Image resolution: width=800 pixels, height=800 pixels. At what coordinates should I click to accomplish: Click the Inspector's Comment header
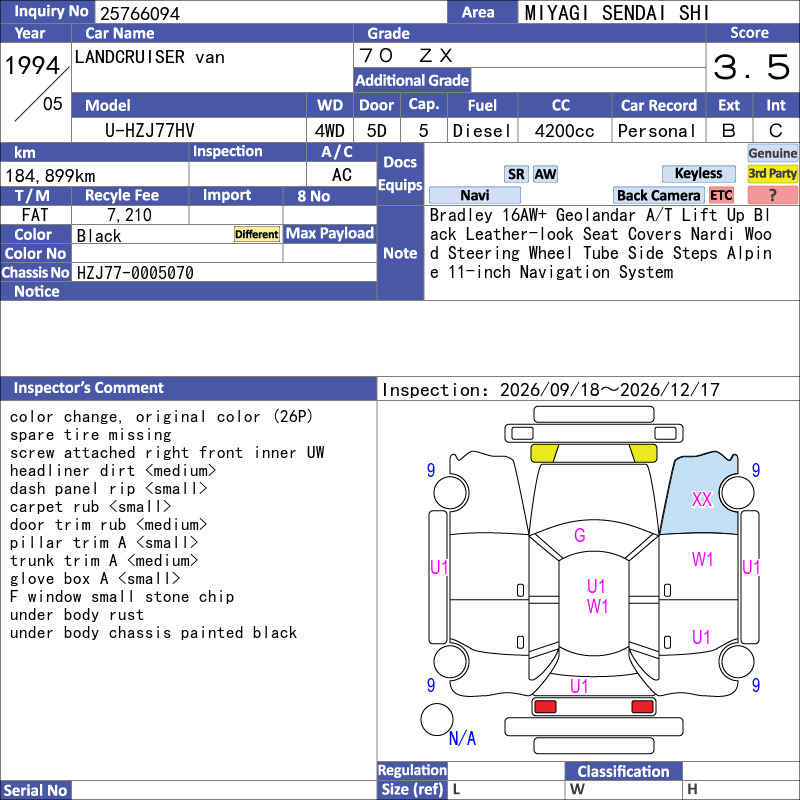(x=89, y=388)
